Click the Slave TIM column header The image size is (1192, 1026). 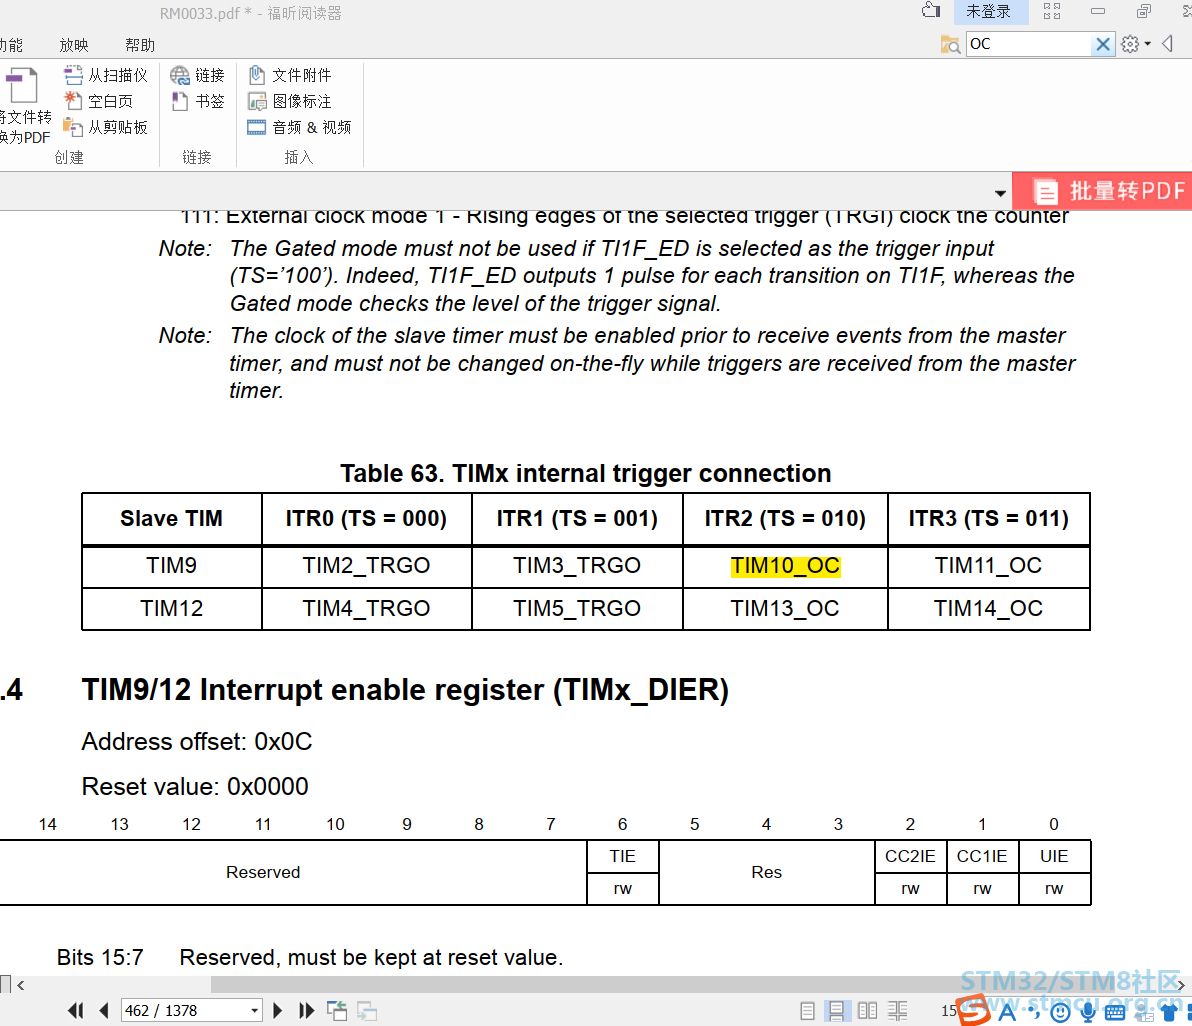click(172, 519)
